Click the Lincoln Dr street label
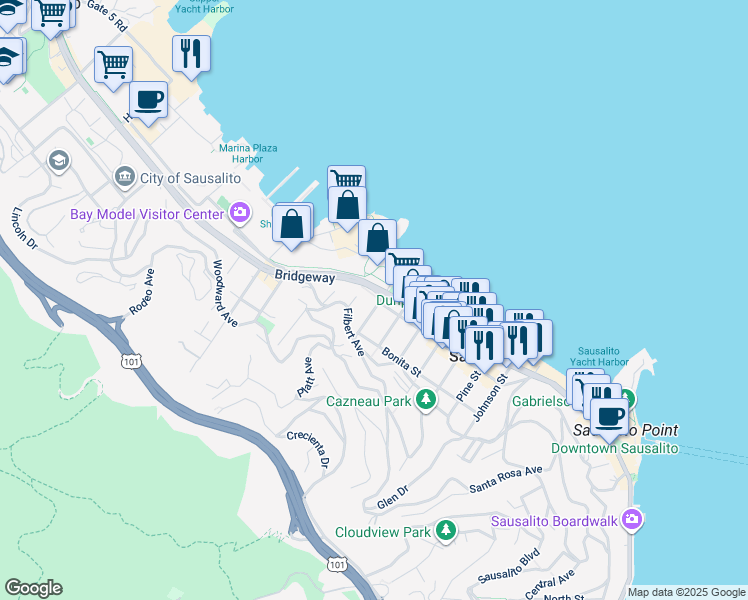748x600 pixels. click(x=24, y=228)
